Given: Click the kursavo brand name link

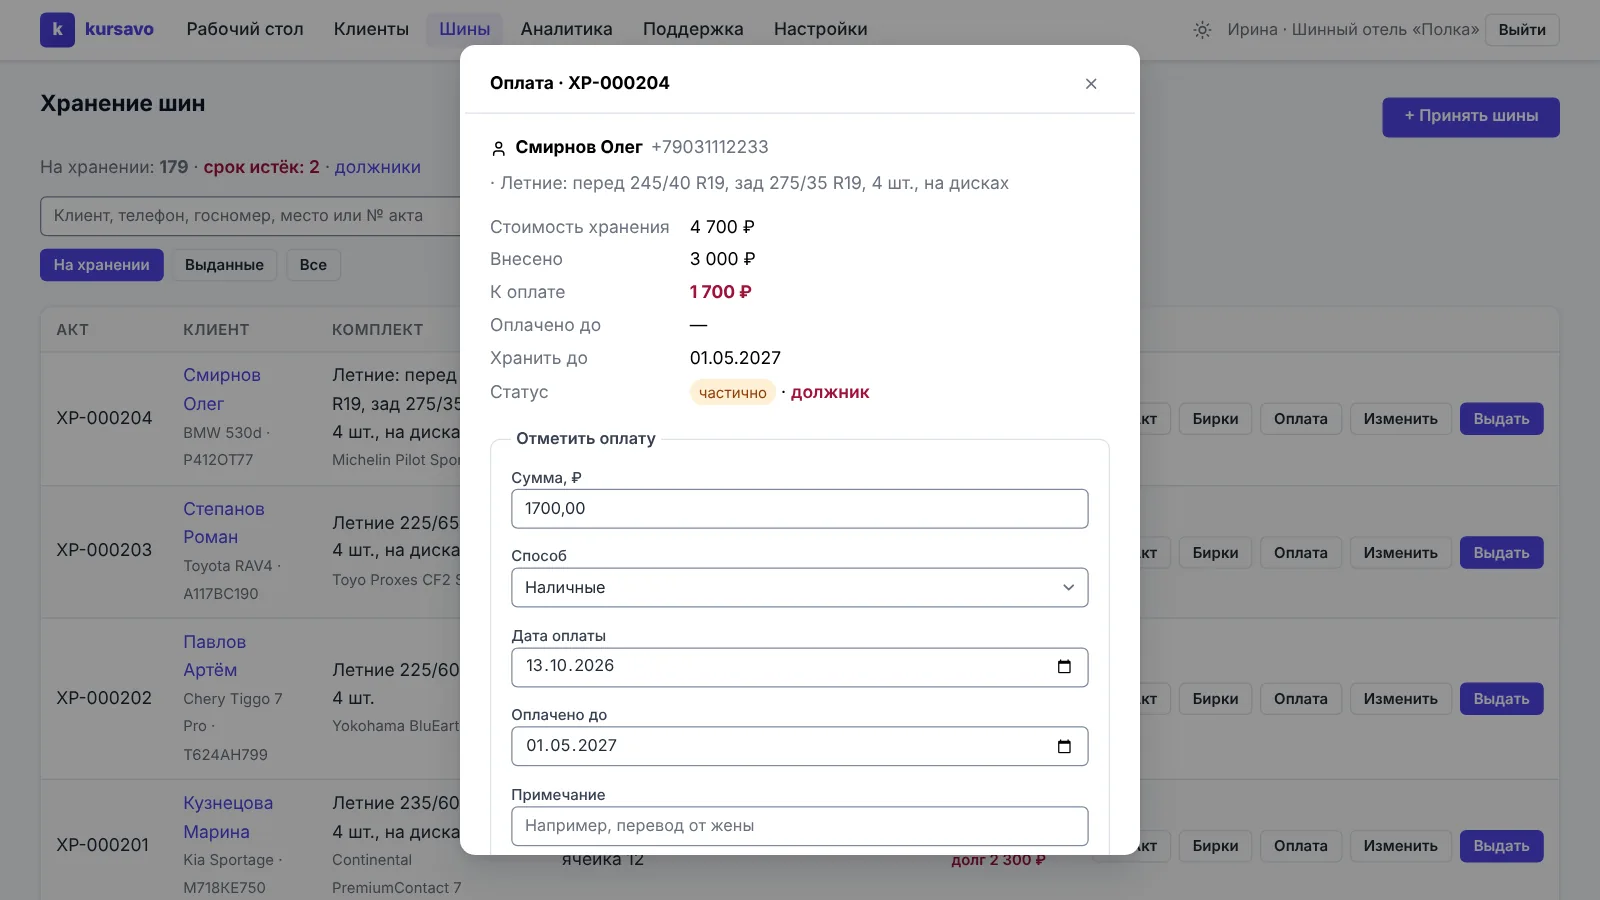Looking at the screenshot, I should coord(119,29).
